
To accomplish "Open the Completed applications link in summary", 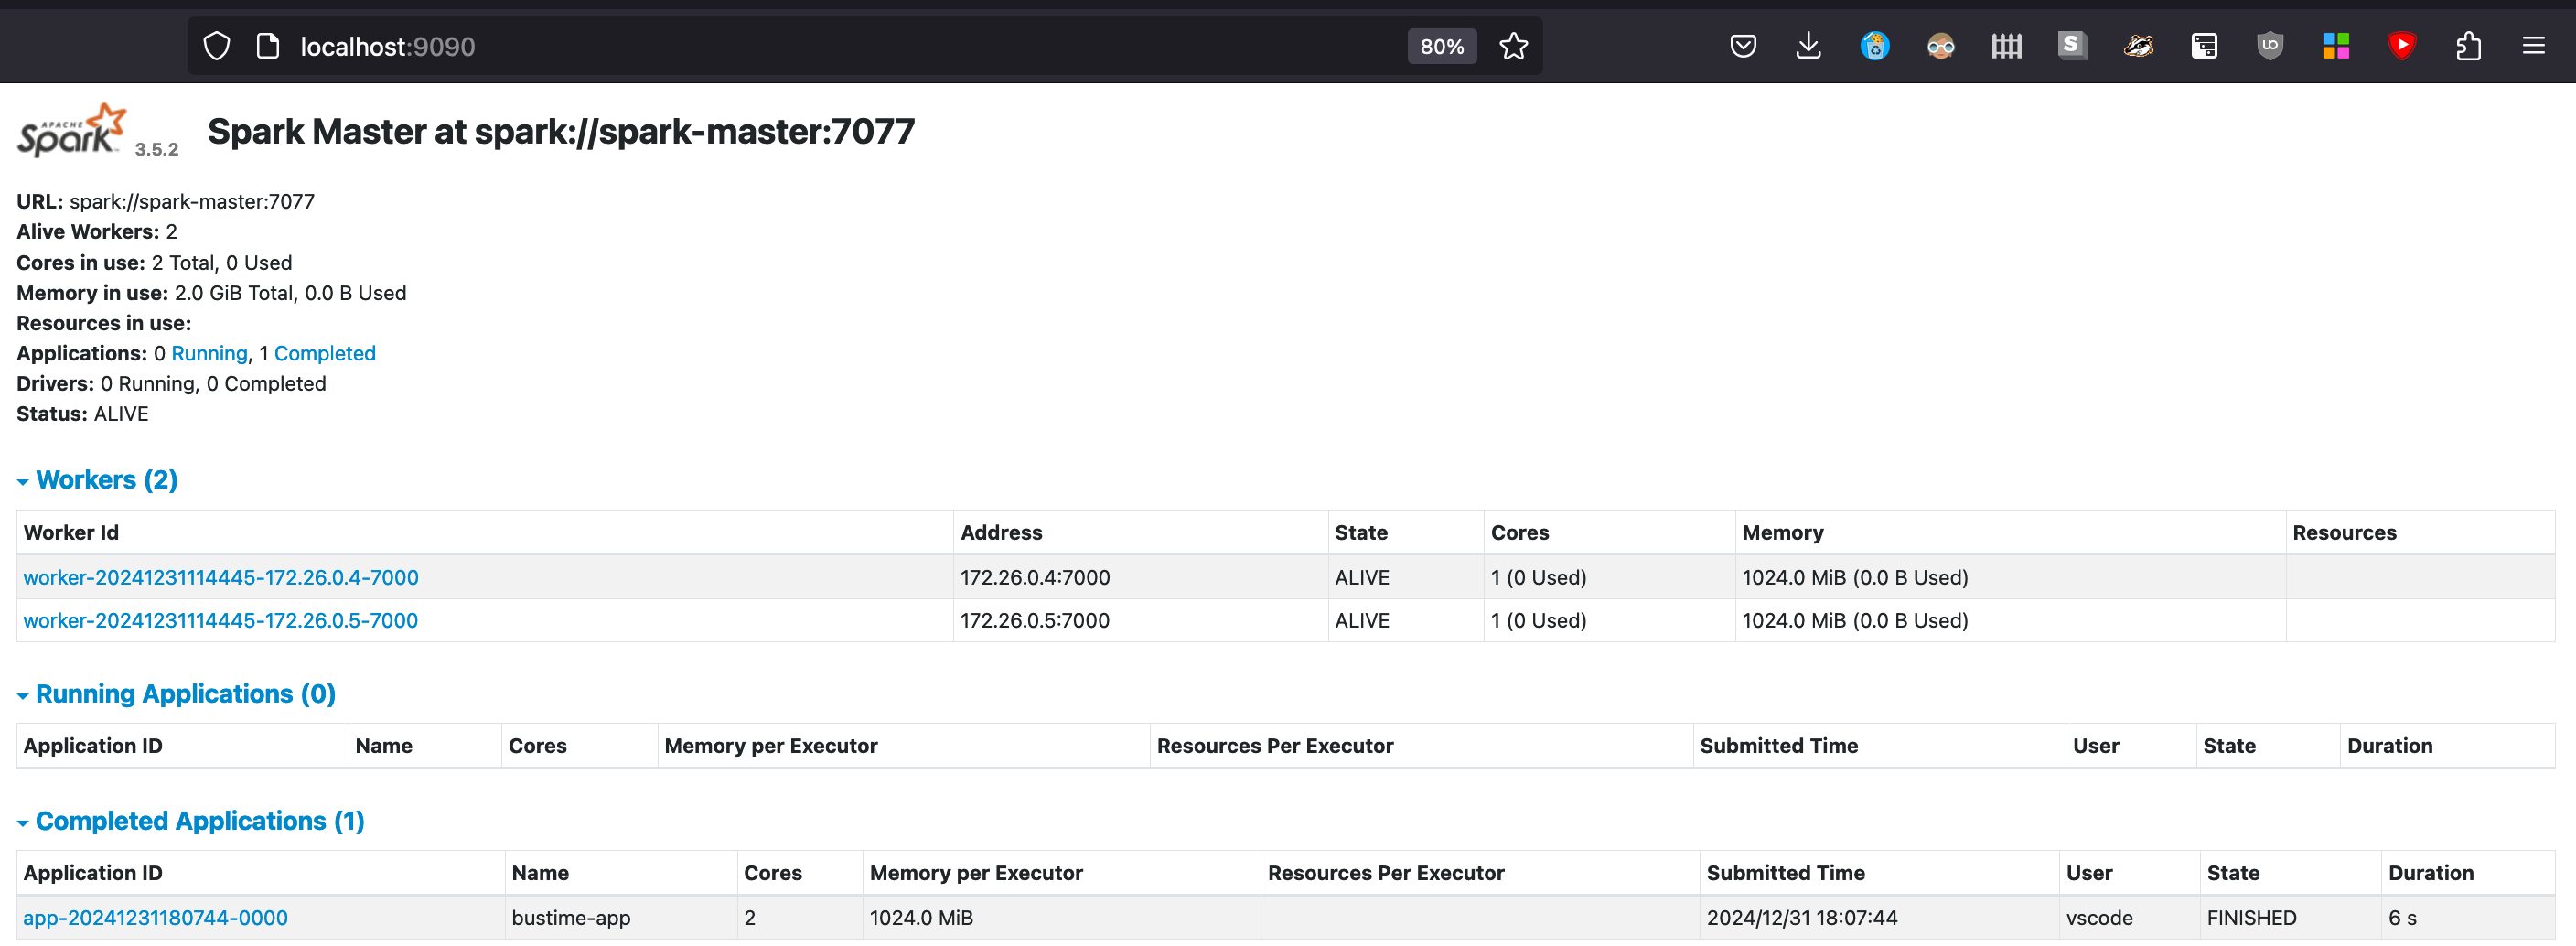I will click(x=325, y=353).
